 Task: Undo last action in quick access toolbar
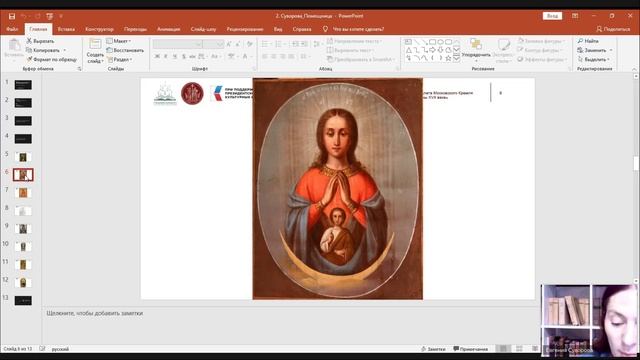coord(24,16)
